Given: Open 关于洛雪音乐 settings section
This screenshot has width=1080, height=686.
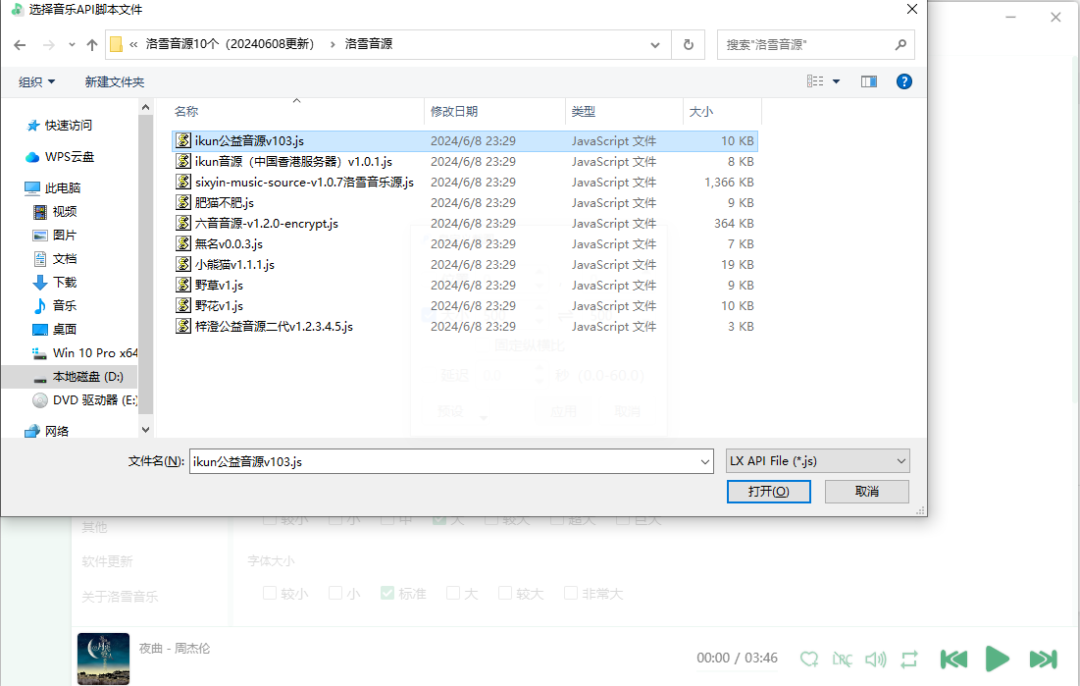Looking at the screenshot, I should [120, 596].
